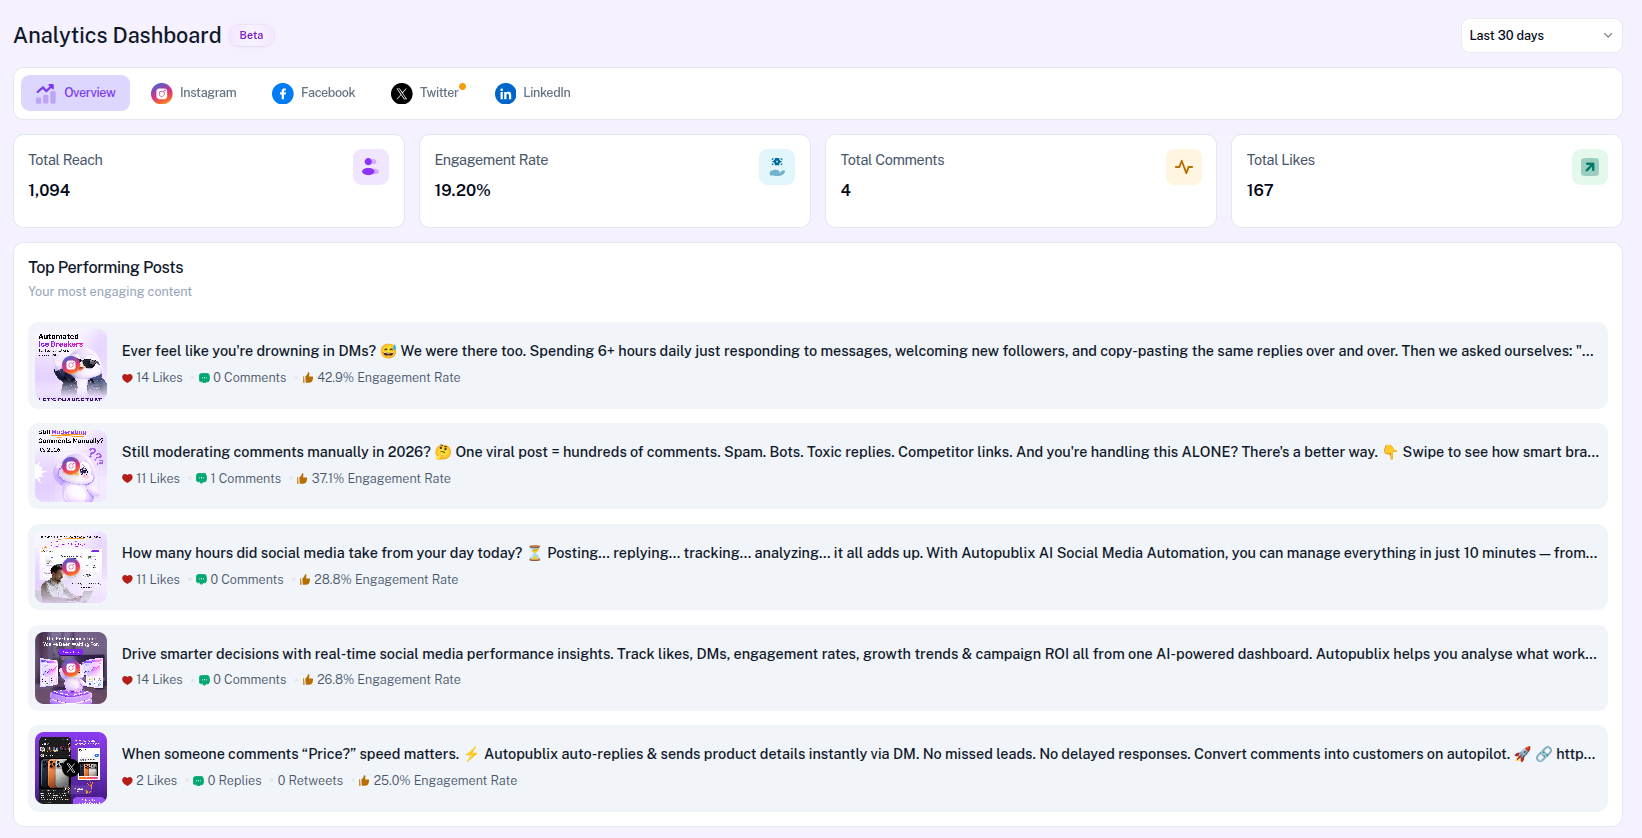Click heart icon beside 2 Likes
Image resolution: width=1642 pixels, height=838 pixels.
click(127, 781)
